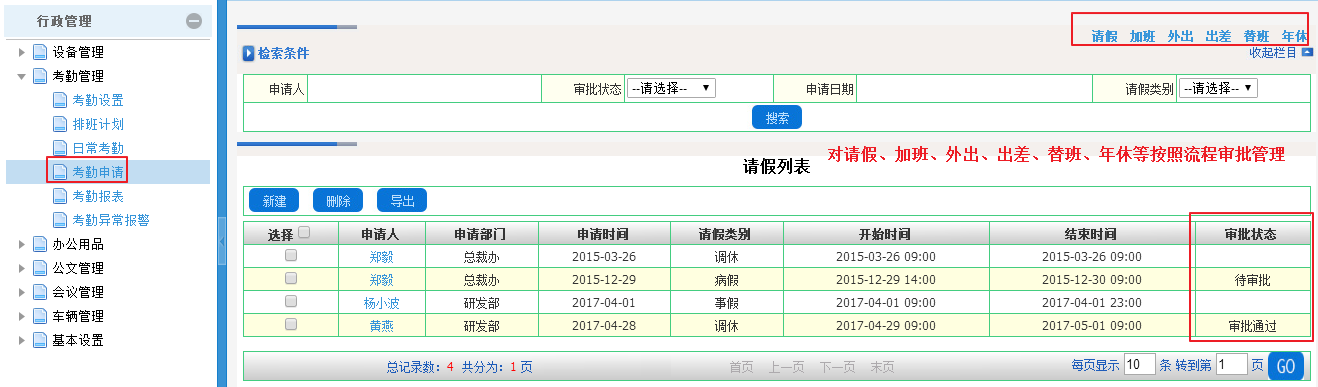Click the 会议管理 document icon

pos(40,292)
